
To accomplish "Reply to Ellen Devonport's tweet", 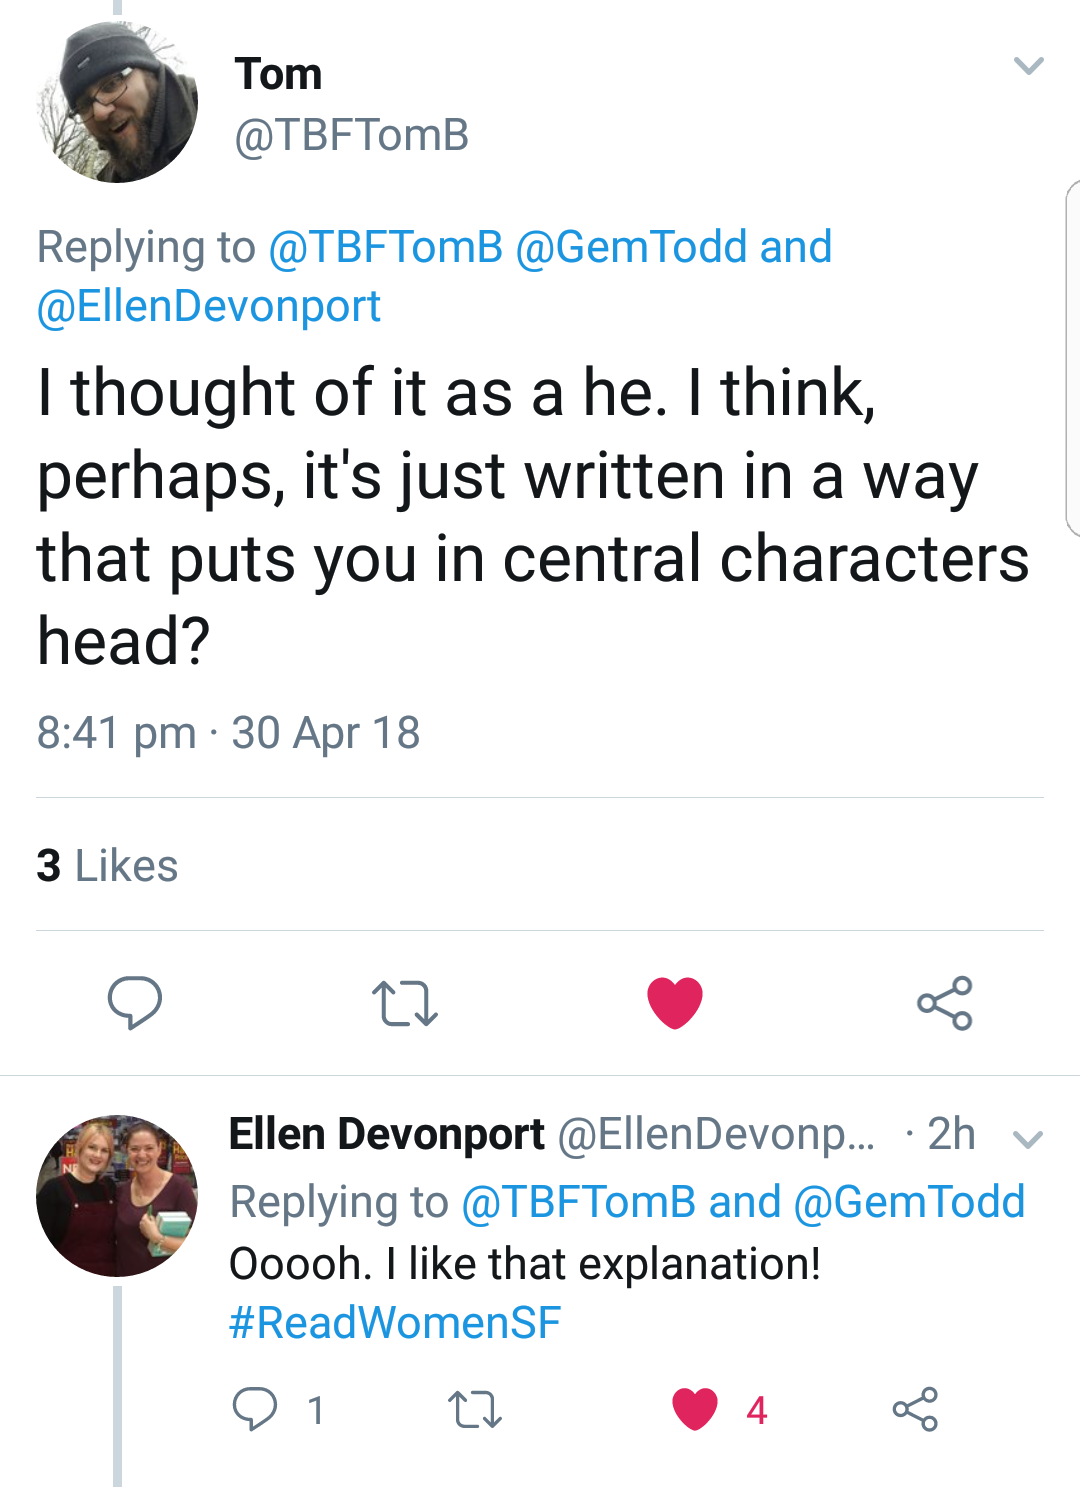I will [255, 1409].
